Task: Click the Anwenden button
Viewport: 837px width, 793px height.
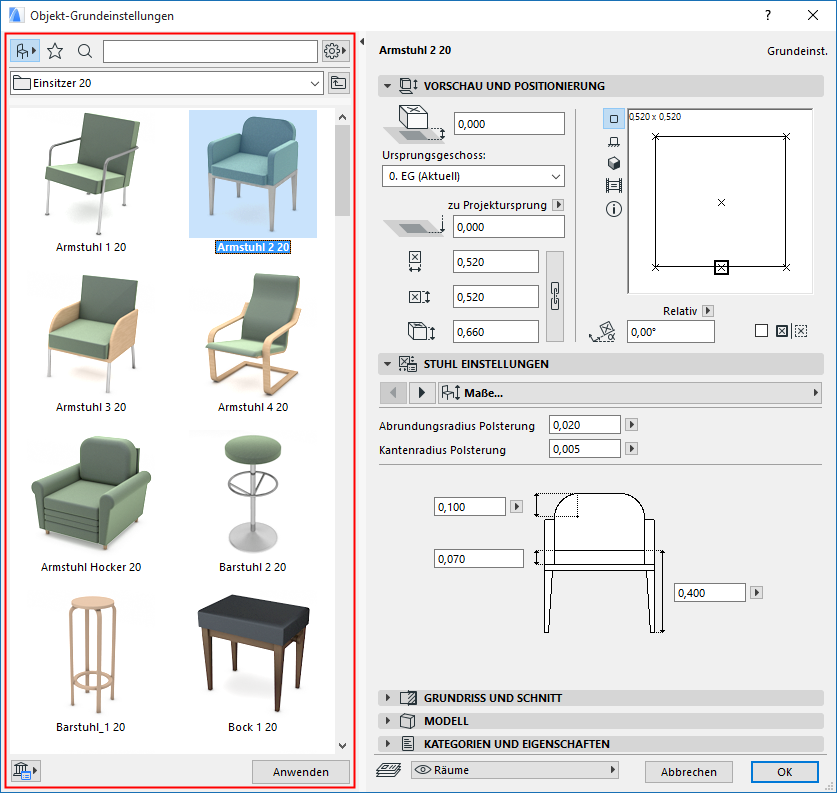Action: click(x=300, y=772)
